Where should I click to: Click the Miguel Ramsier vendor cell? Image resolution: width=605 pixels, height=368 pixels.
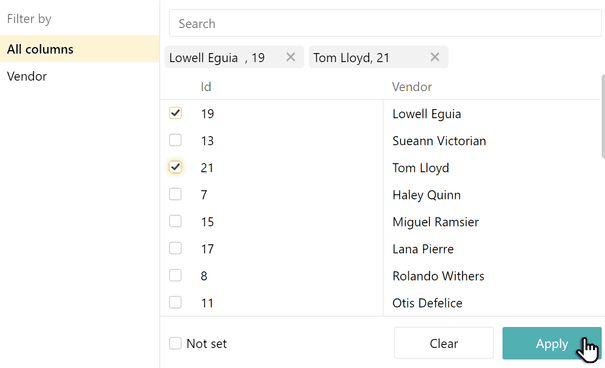pyautogui.click(x=435, y=222)
